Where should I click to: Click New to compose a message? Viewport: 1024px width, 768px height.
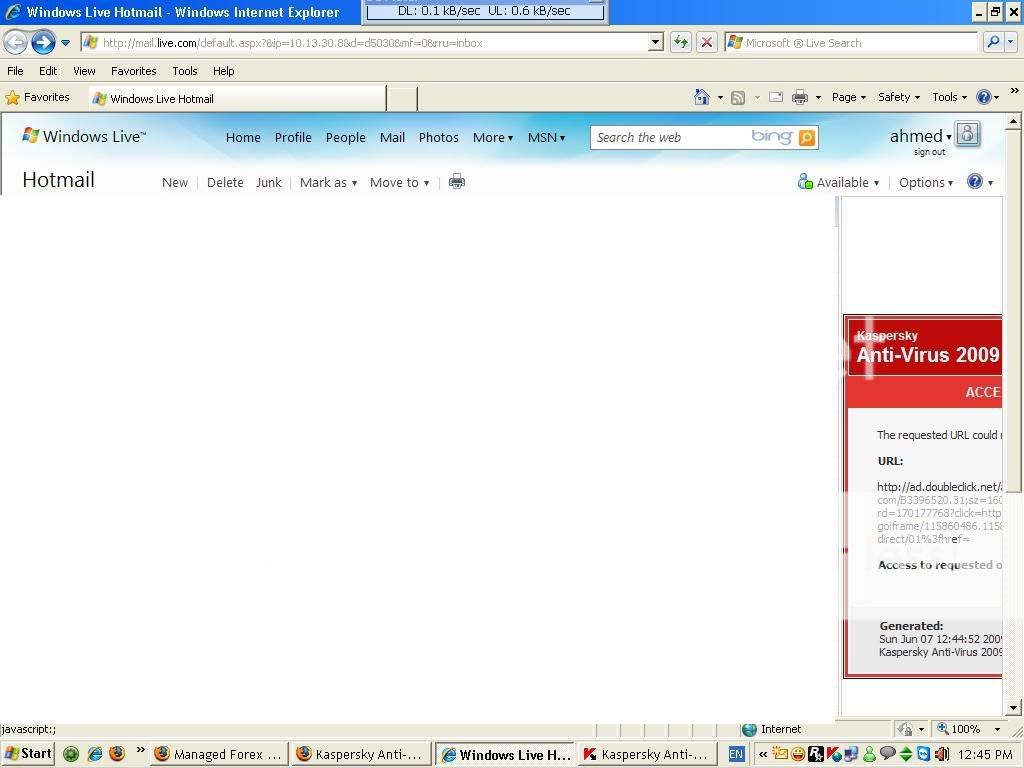(x=175, y=183)
